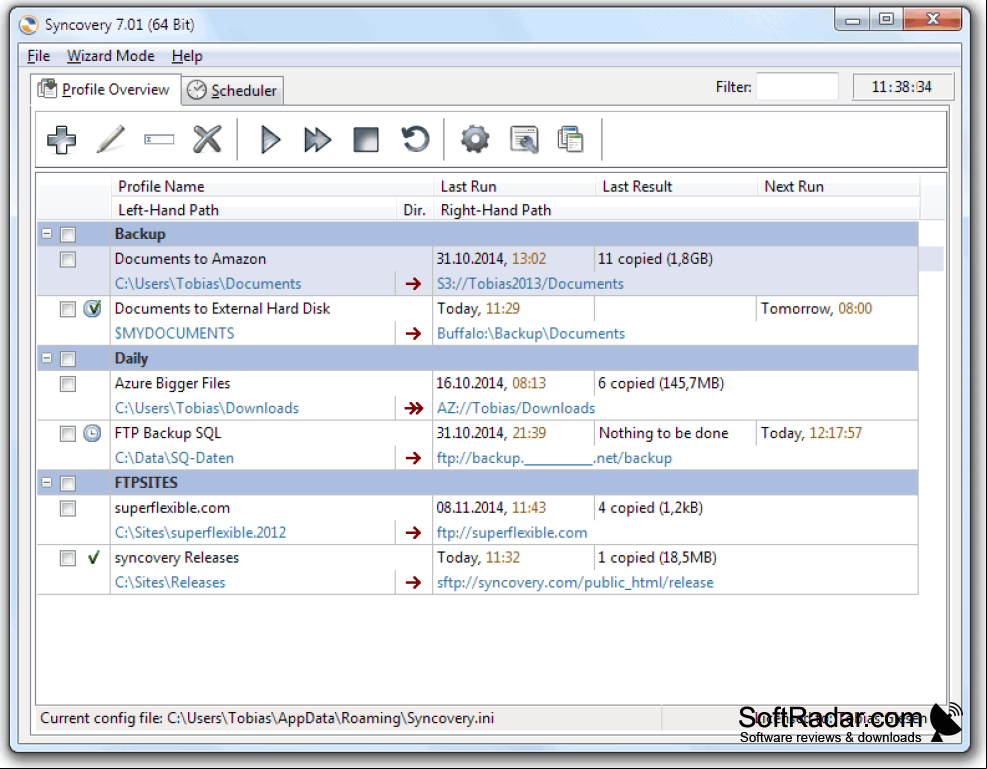Image resolution: width=987 pixels, height=769 pixels.
Task: Click the current config file status bar text
Action: tap(267, 718)
